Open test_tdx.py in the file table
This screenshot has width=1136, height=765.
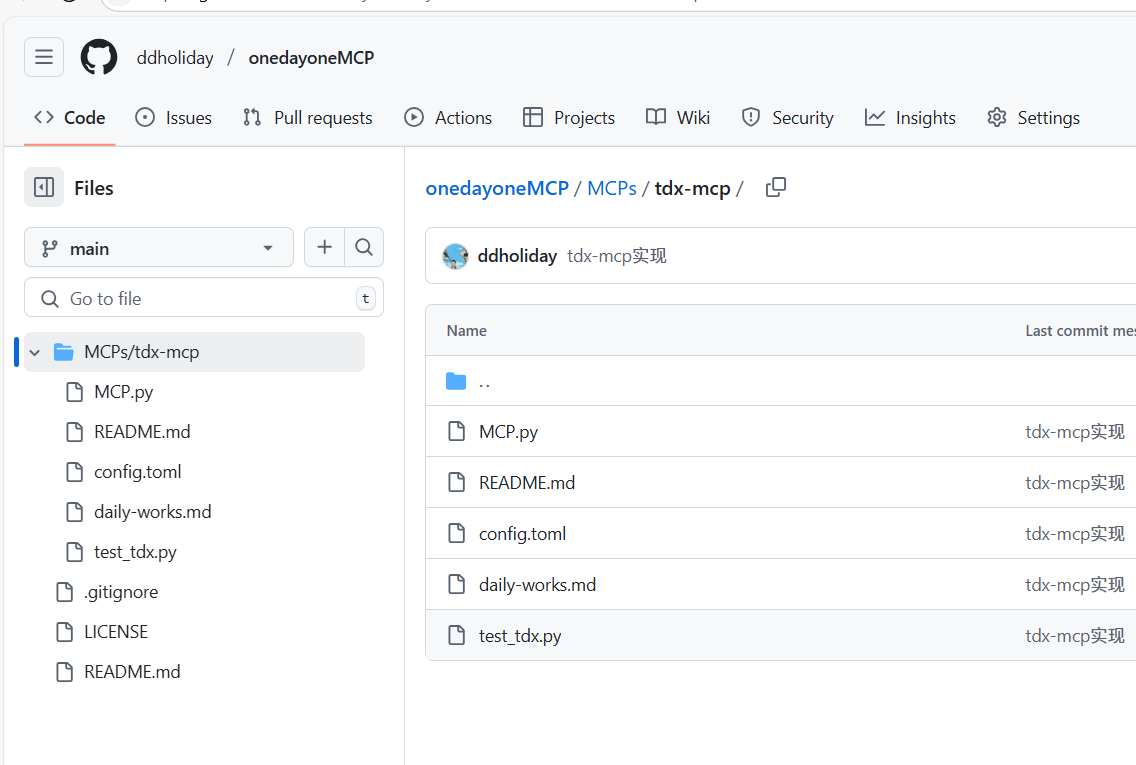tap(519, 636)
